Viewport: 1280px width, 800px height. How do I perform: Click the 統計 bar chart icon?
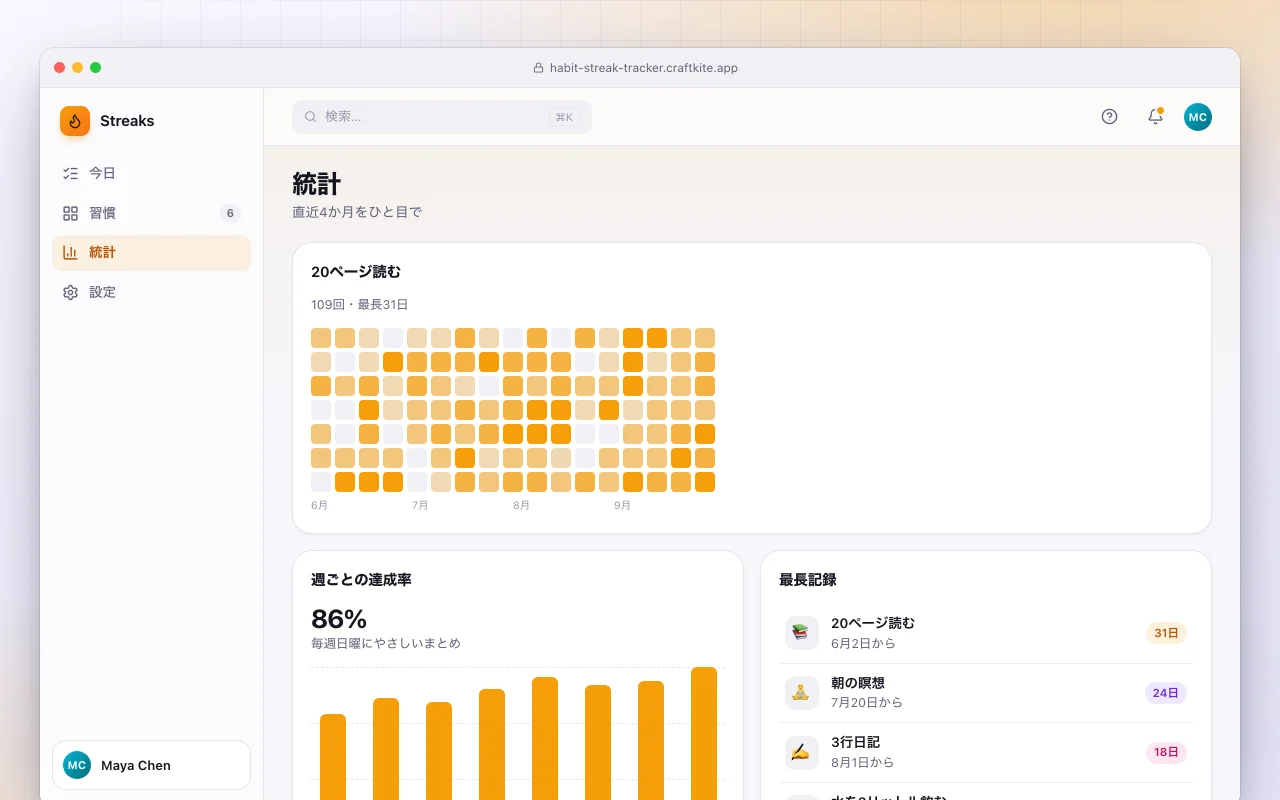tap(70, 253)
